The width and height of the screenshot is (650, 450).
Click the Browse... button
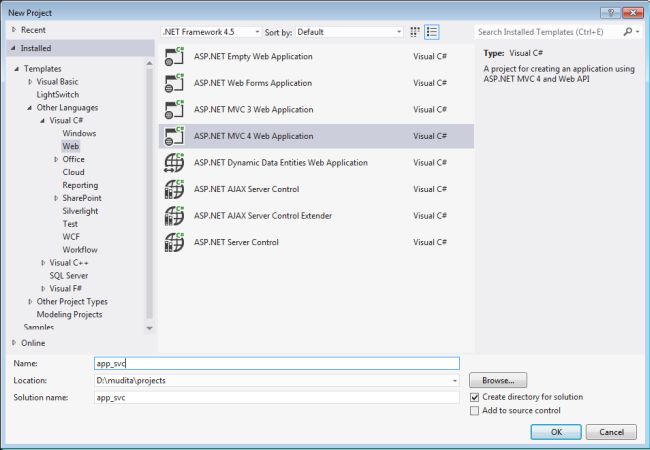(498, 380)
